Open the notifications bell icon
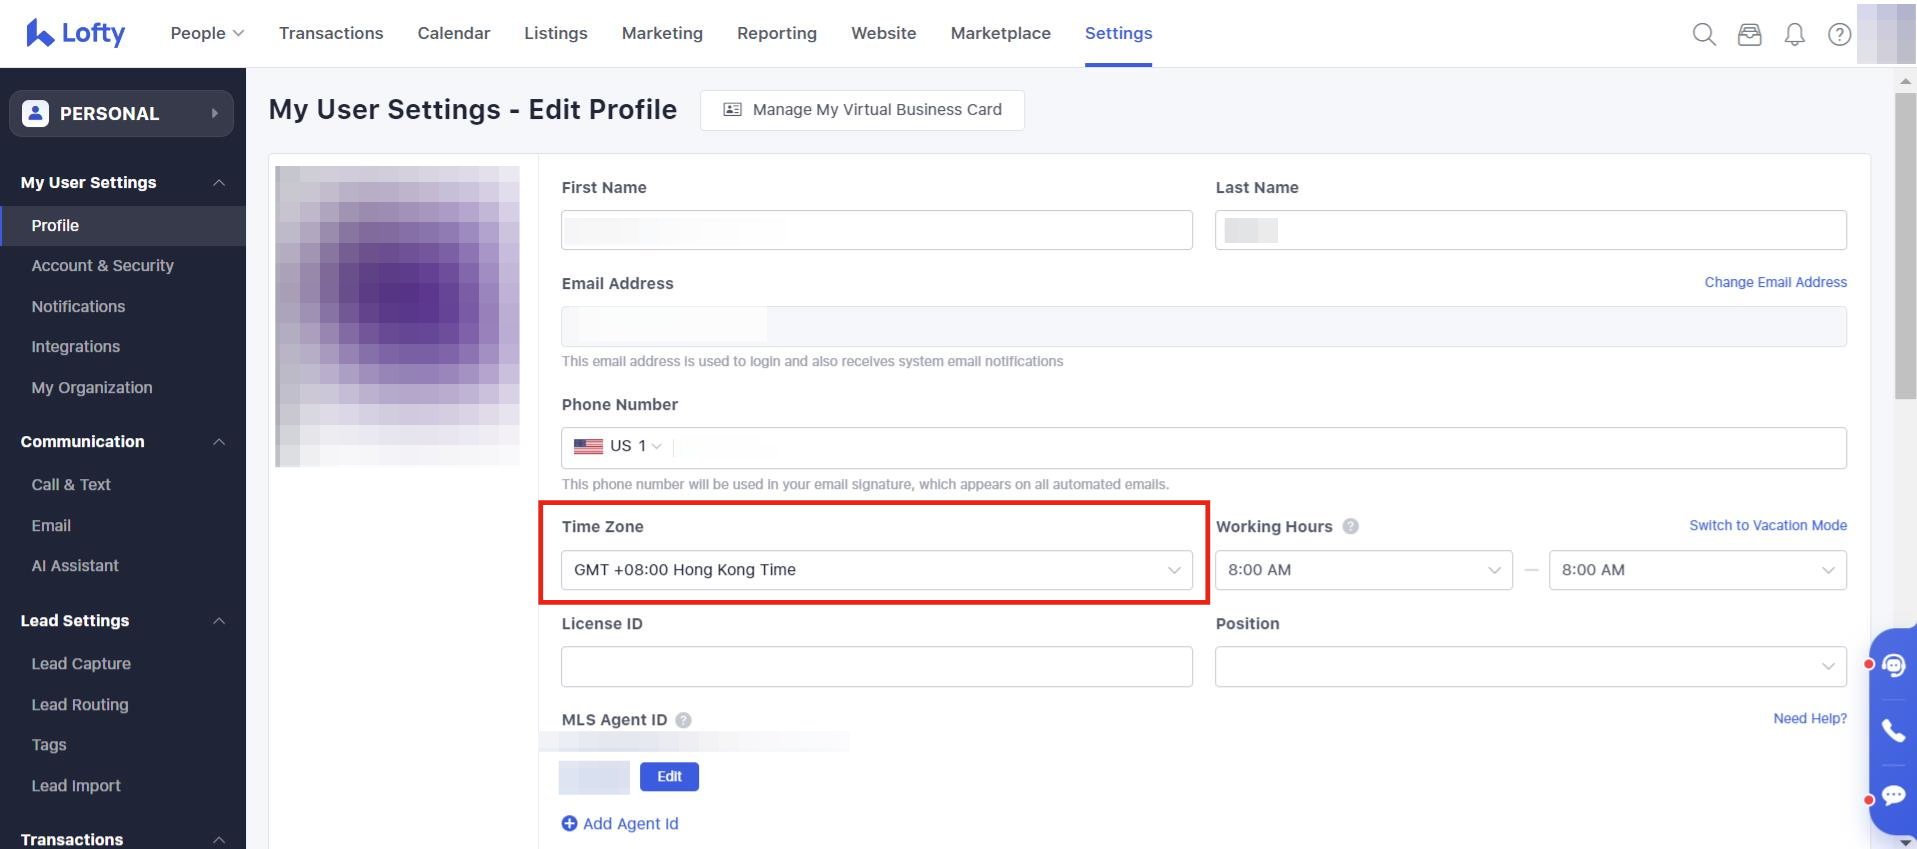1917x849 pixels. (1795, 35)
